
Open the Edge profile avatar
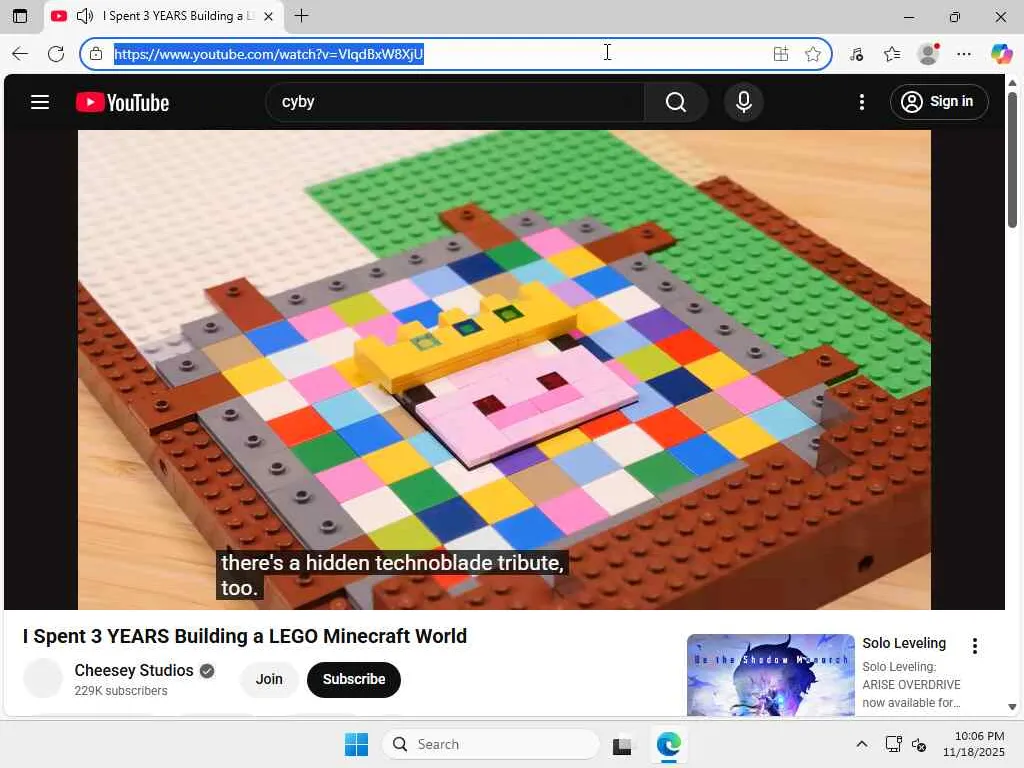click(x=928, y=54)
